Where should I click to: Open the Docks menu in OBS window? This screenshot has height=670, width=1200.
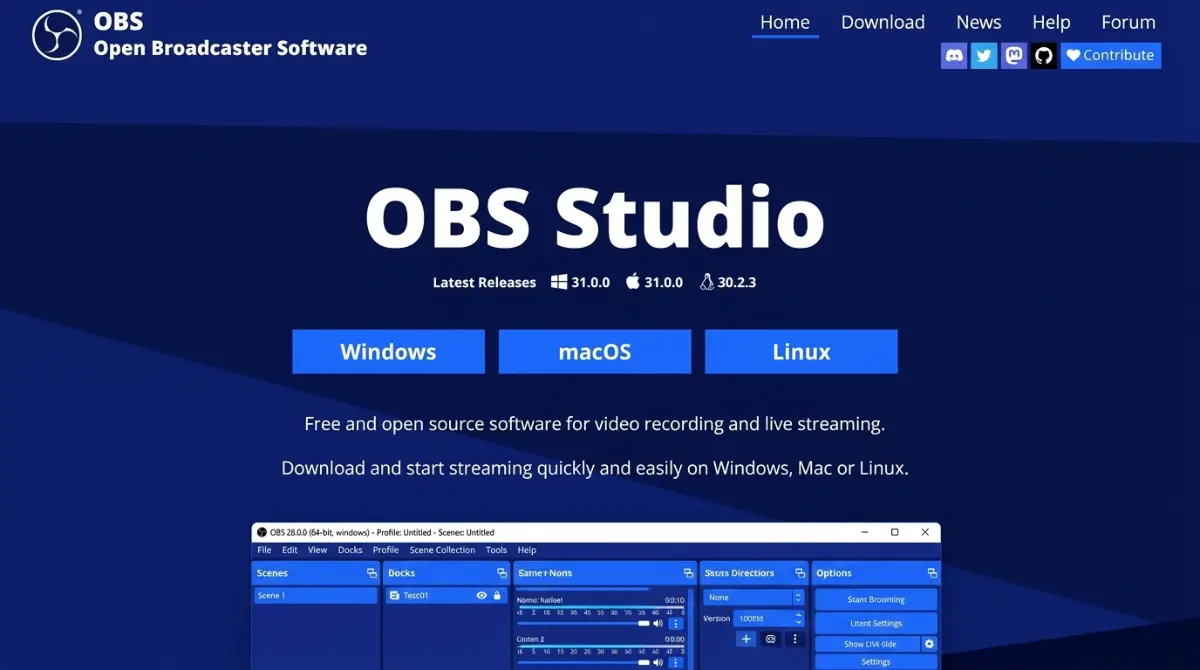tap(350, 550)
